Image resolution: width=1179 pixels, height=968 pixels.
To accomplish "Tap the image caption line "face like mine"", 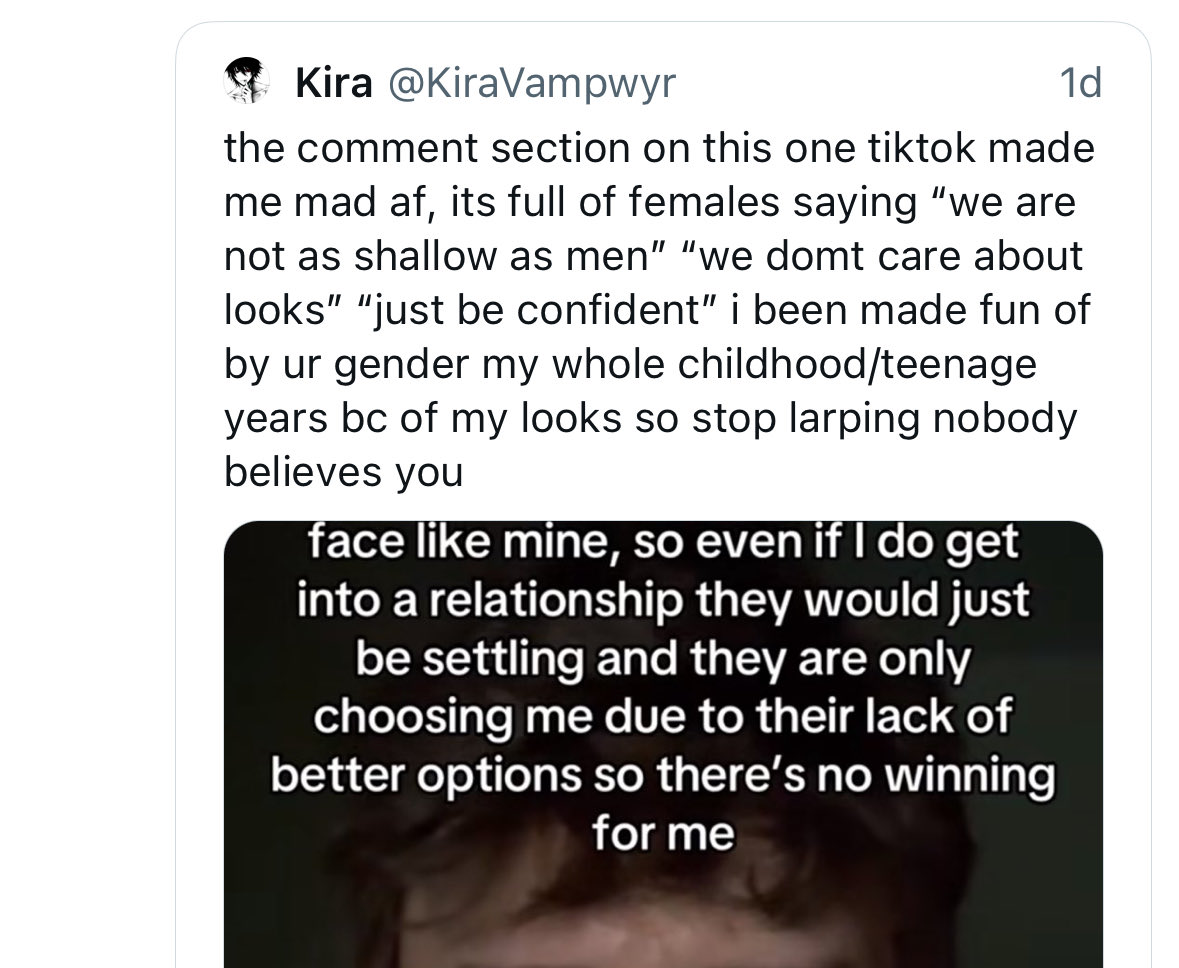I will pyautogui.click(x=663, y=543).
